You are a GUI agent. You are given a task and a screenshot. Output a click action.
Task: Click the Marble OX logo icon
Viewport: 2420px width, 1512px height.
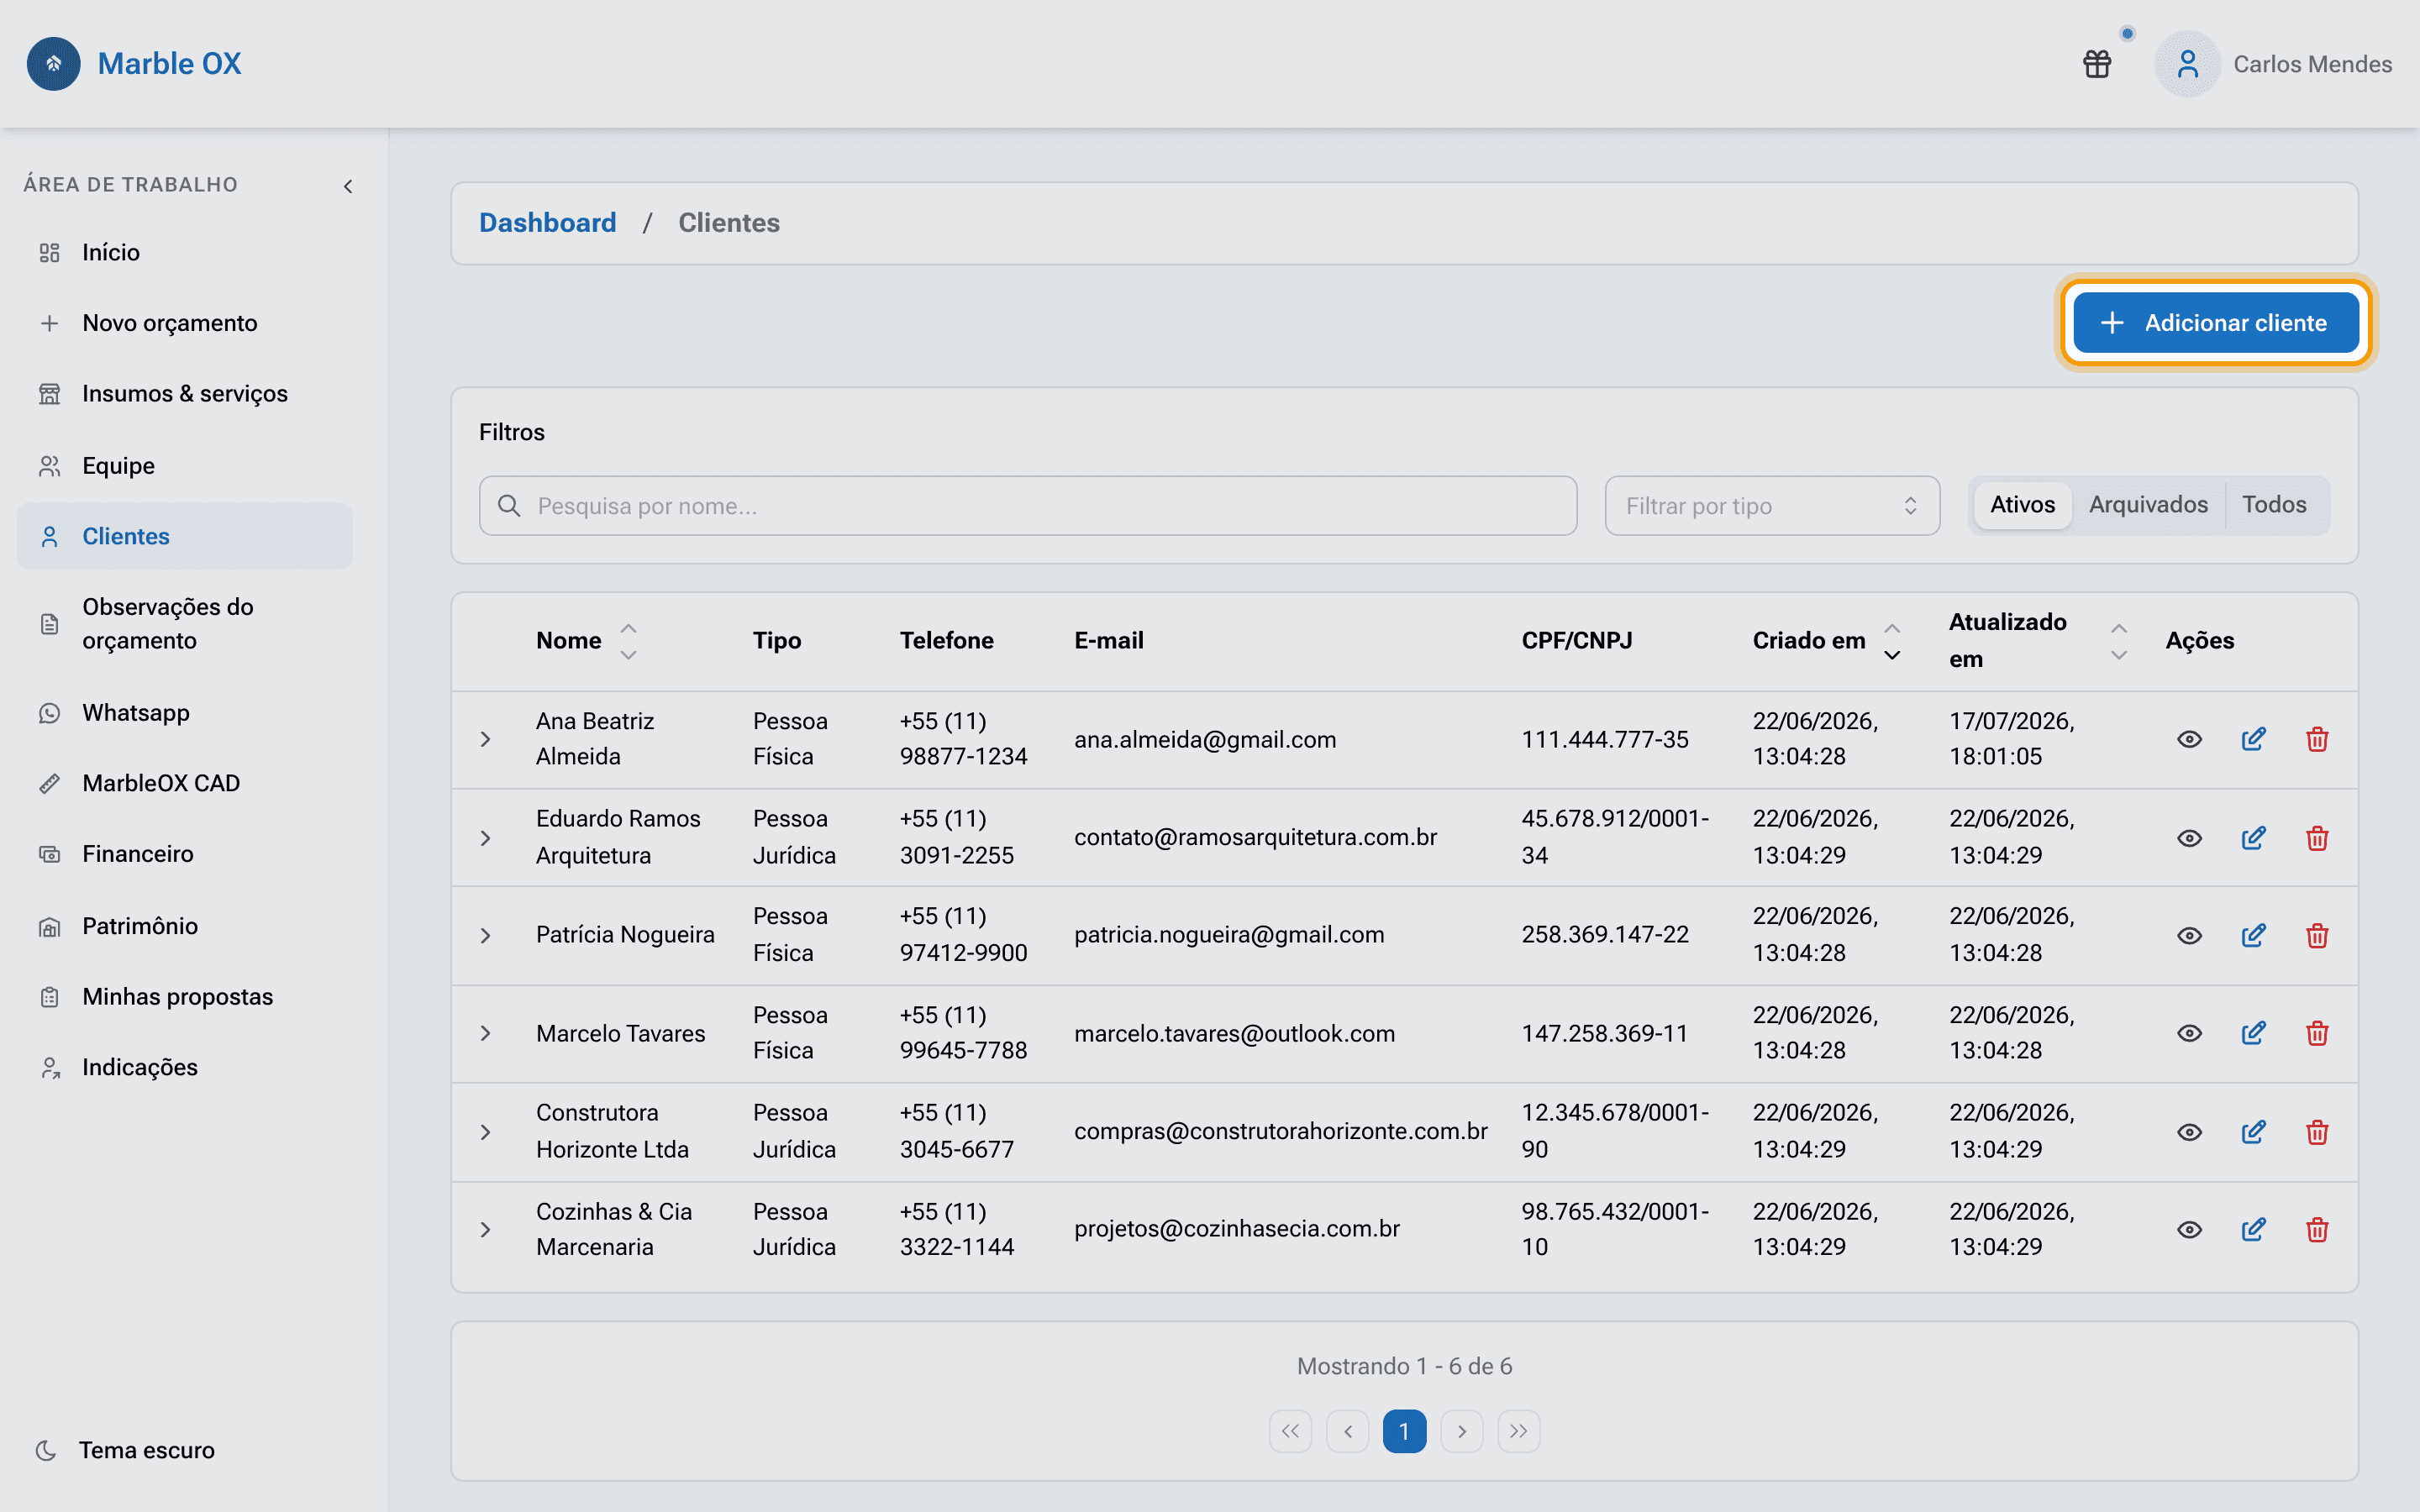point(54,64)
